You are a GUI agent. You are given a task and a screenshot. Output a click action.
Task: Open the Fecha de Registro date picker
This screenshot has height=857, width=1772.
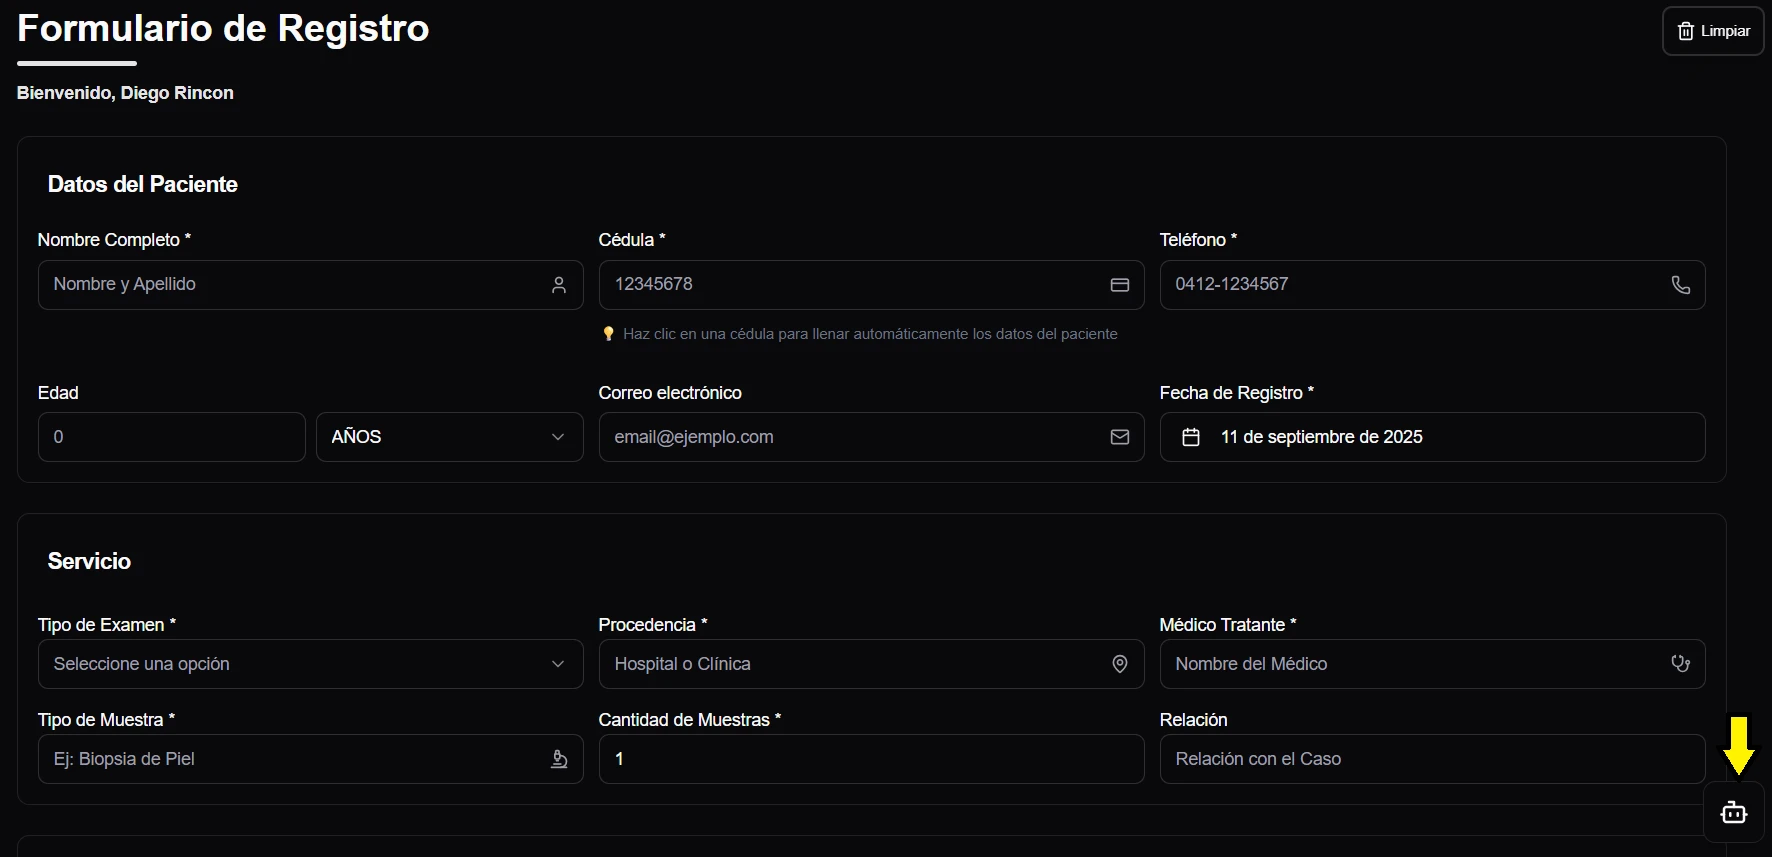coord(1432,437)
